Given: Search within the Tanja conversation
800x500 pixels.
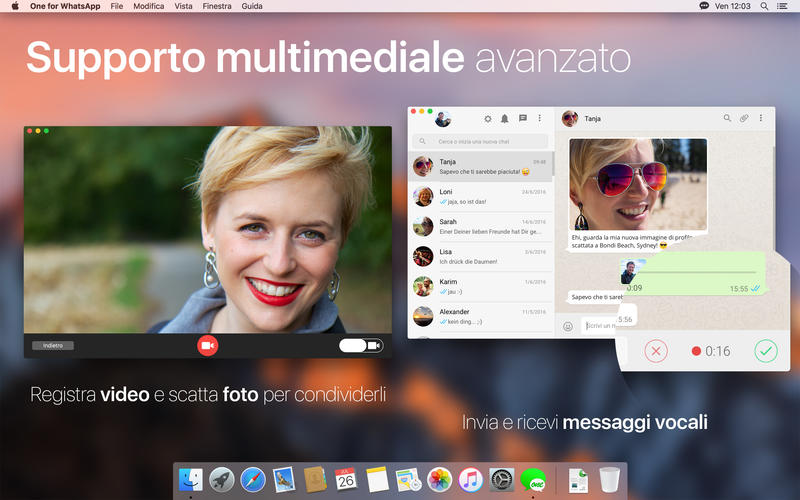Looking at the screenshot, I should 727,118.
